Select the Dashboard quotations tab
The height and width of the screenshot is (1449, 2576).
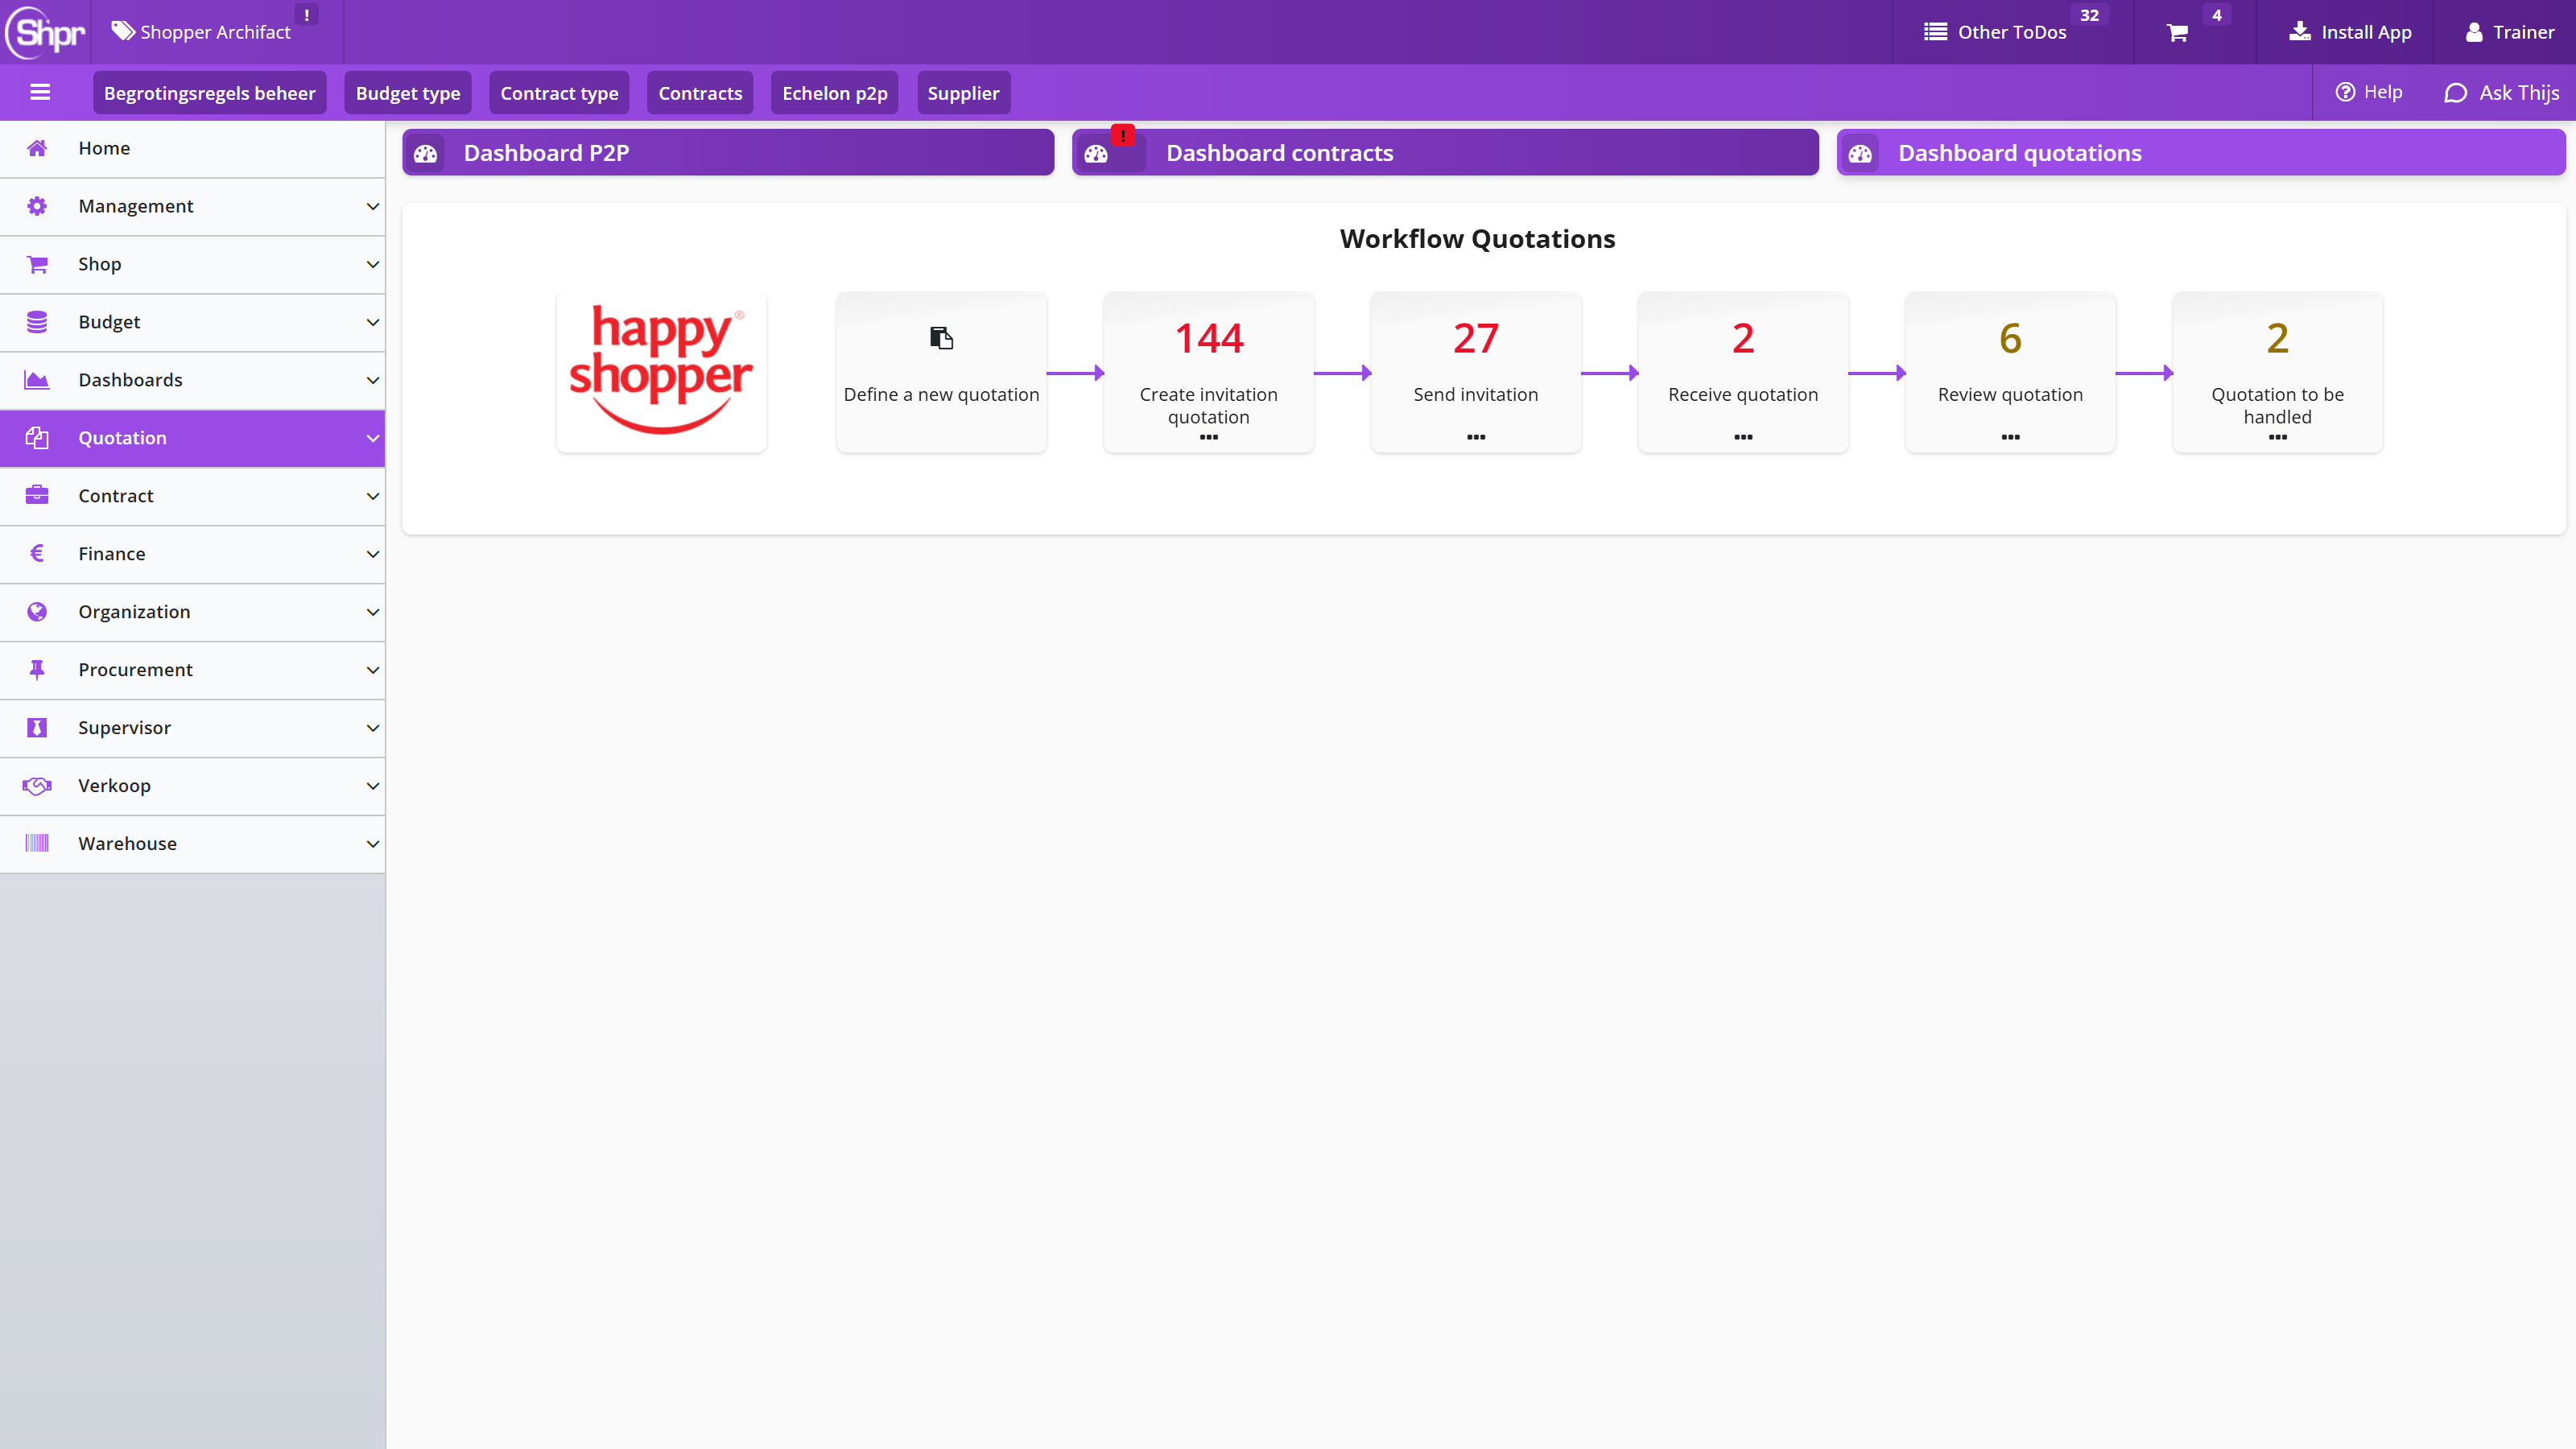point(2201,153)
